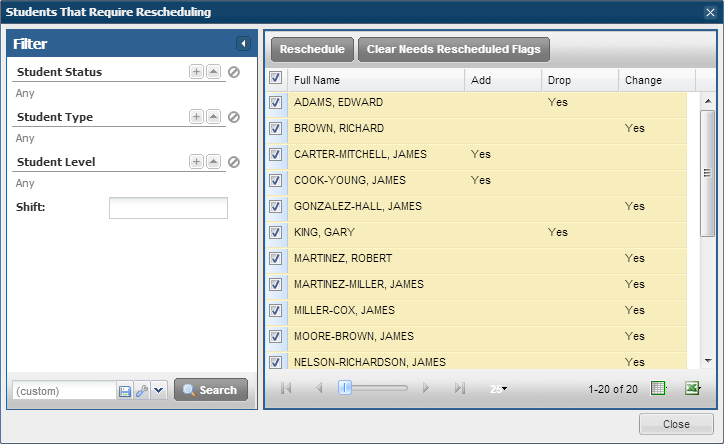Screen dimensions: 724x444
Task: Clear the Student Type filter
Action: pos(234,117)
